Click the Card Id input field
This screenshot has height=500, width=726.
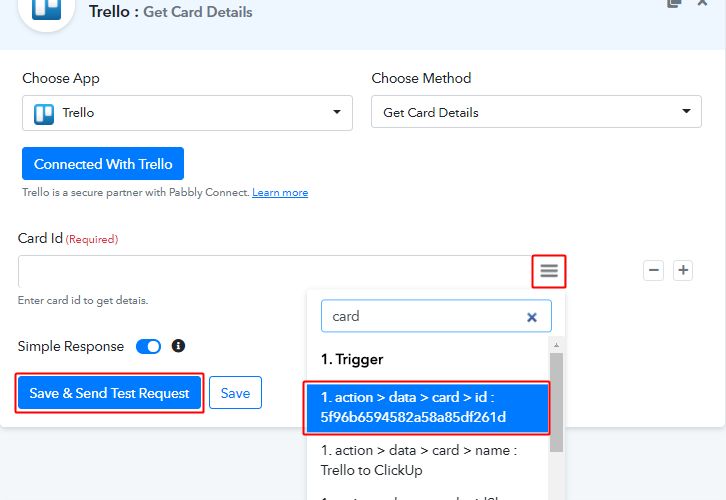[x=275, y=271]
